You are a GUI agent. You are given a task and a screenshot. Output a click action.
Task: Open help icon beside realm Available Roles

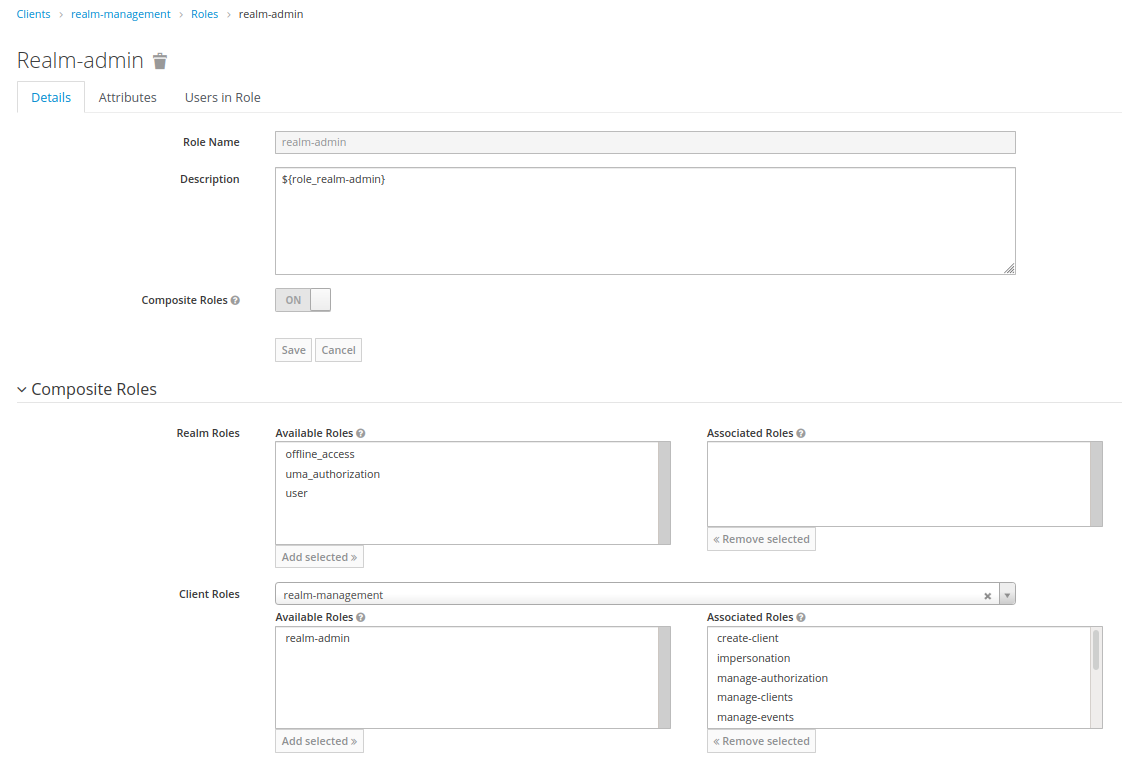point(360,432)
